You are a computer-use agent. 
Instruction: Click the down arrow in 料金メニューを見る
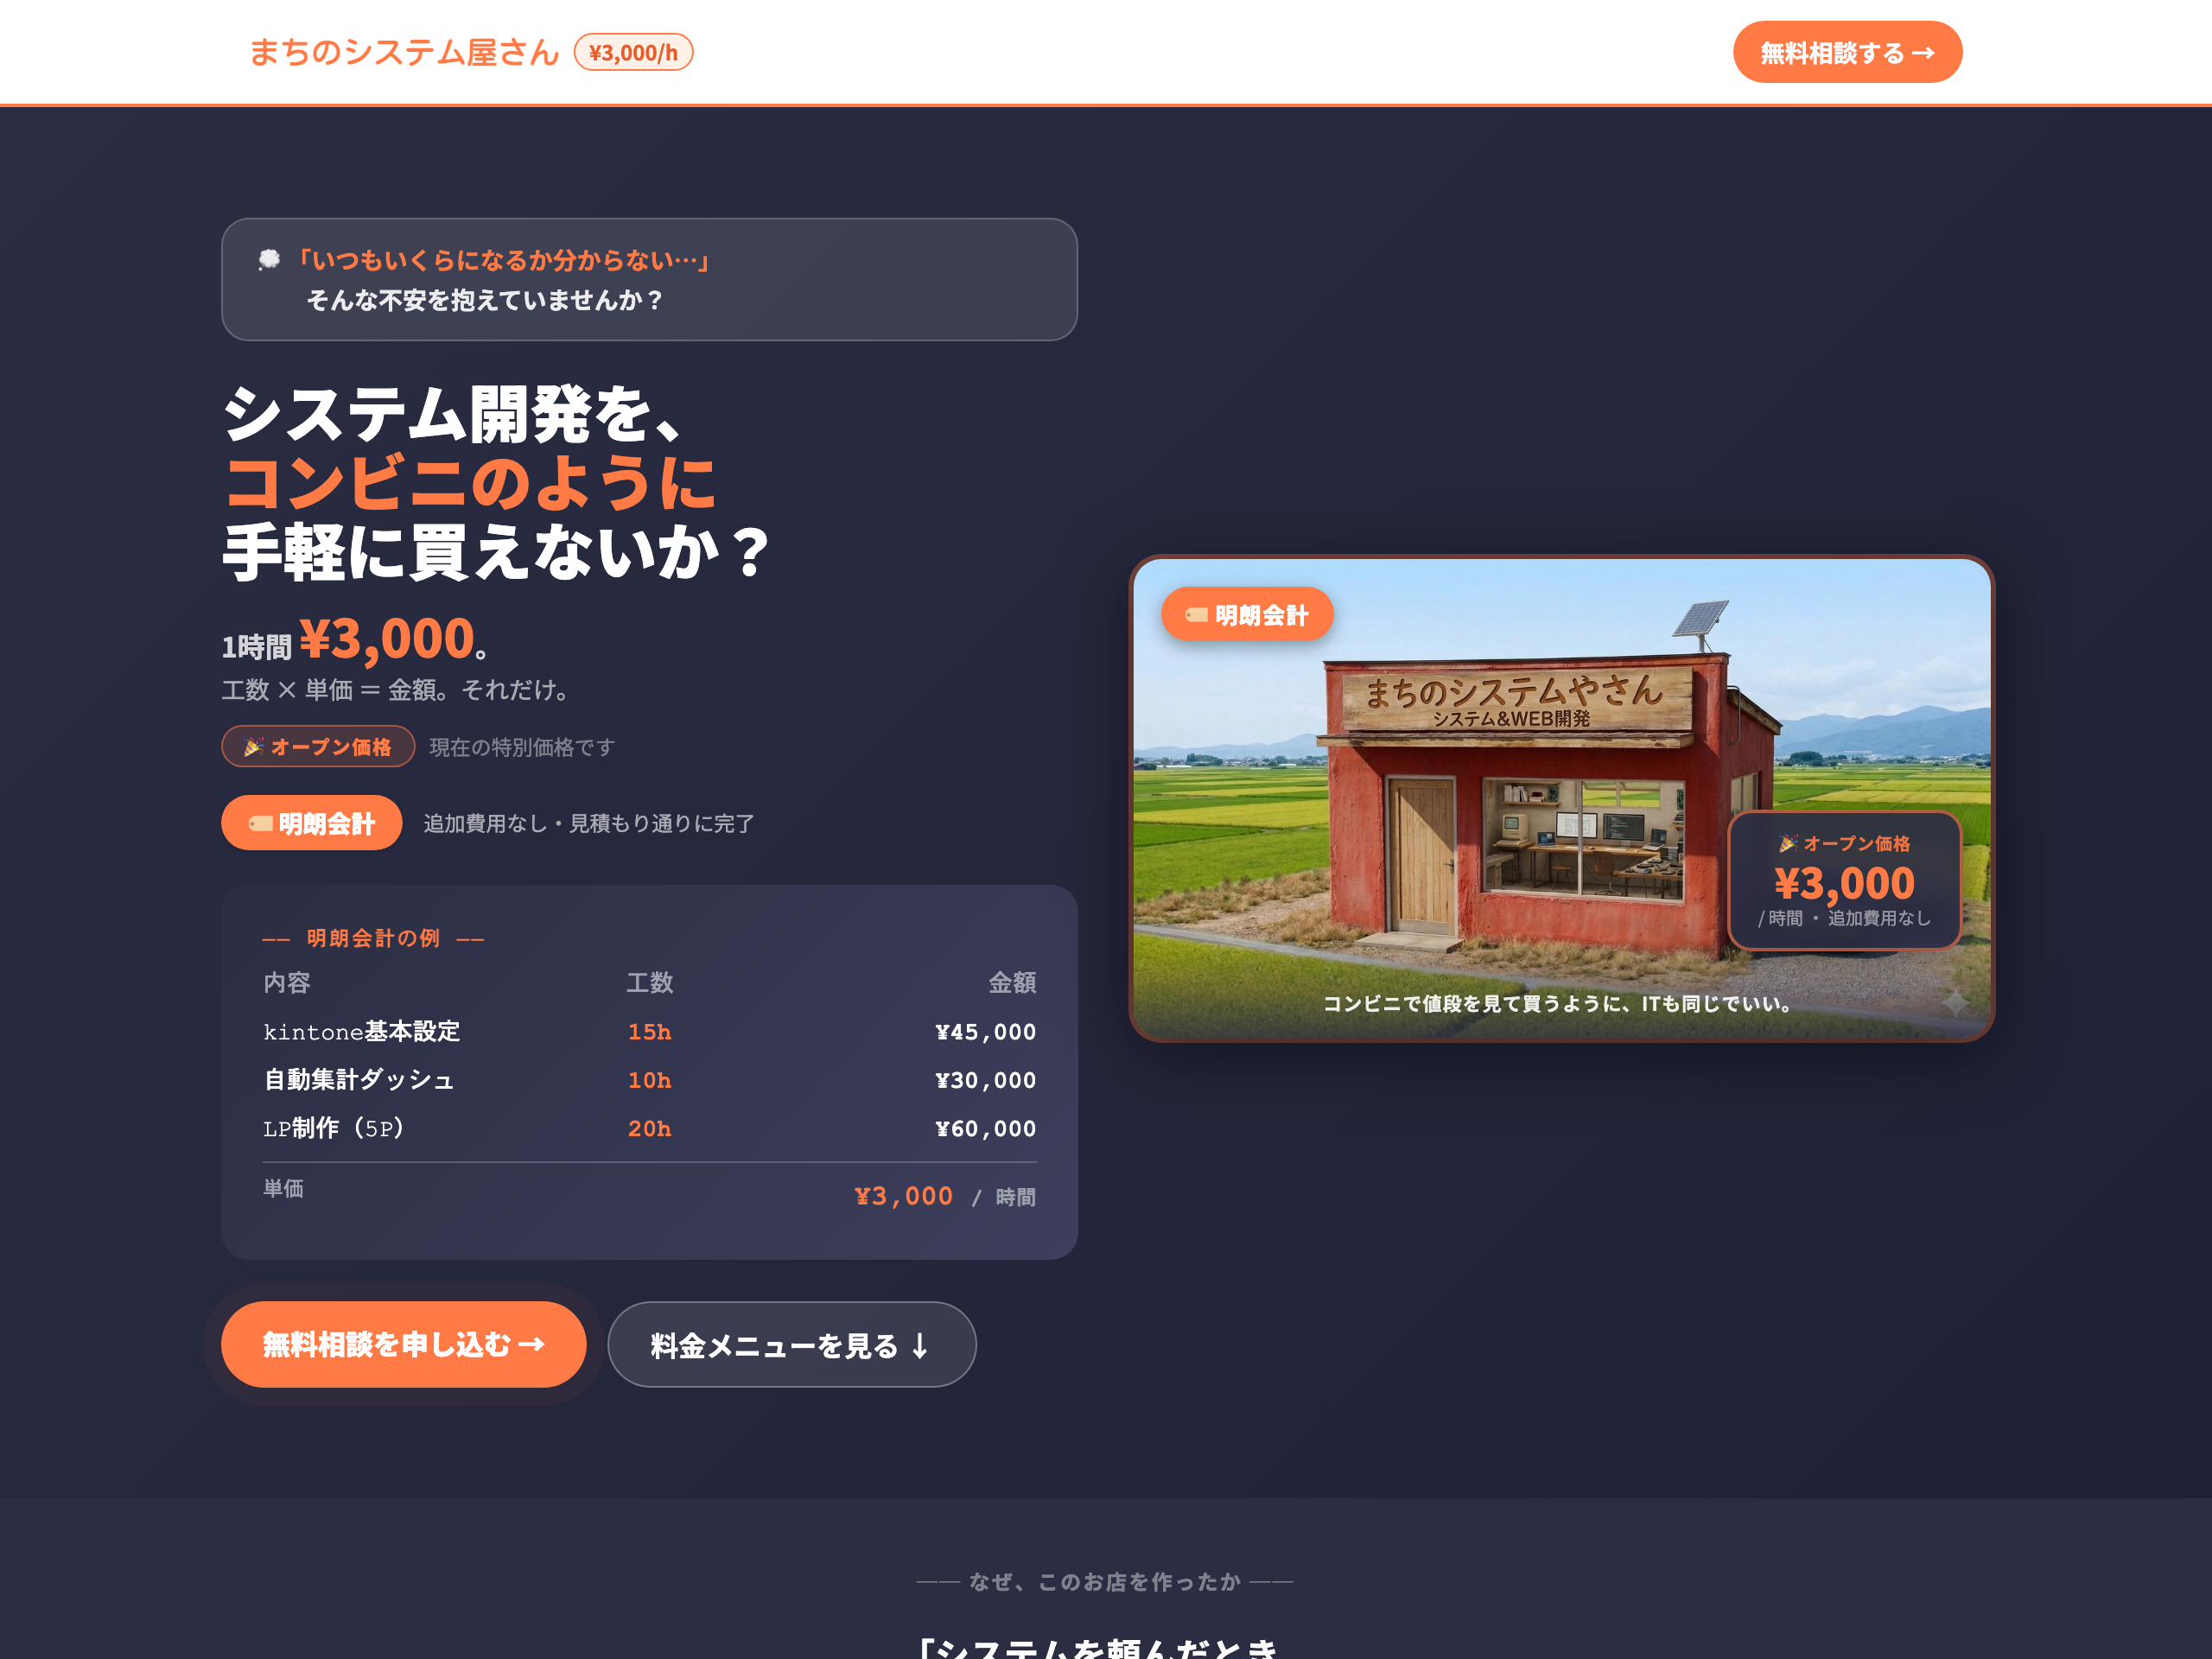tap(920, 1346)
